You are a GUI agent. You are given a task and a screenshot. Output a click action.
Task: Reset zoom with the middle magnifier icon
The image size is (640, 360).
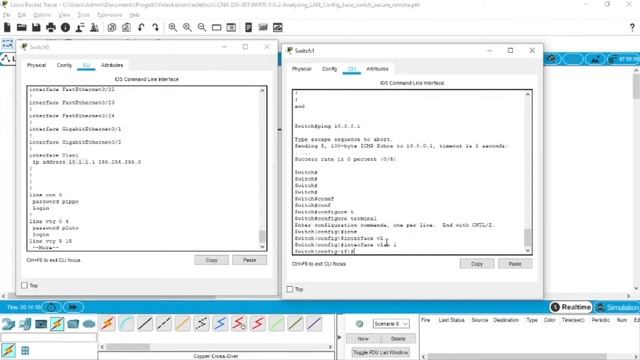click(187, 27)
